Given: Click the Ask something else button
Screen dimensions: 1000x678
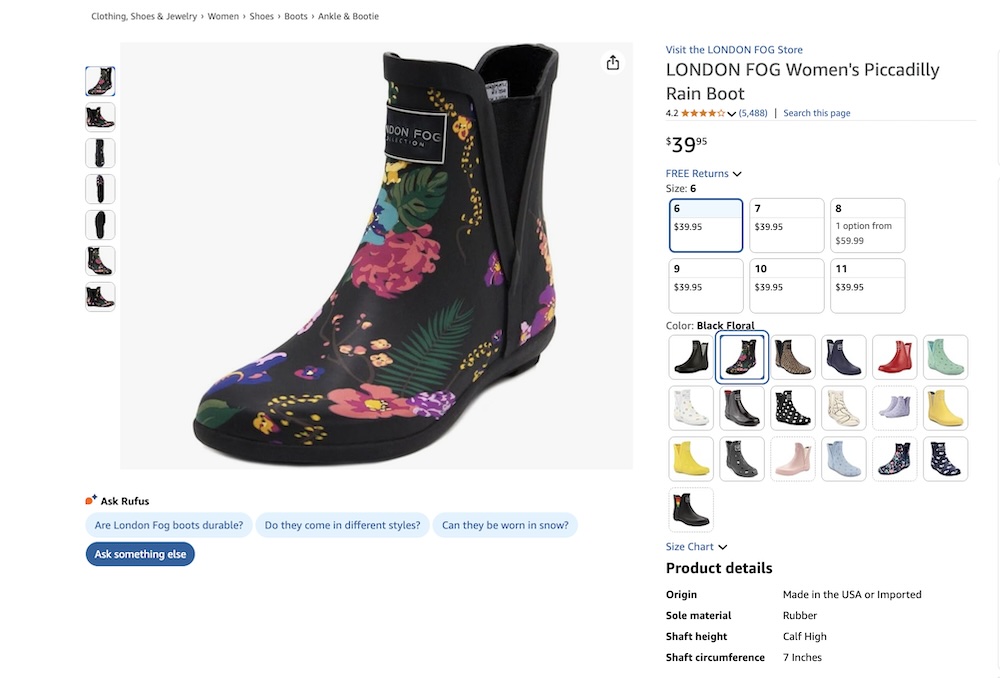Looking at the screenshot, I should [x=140, y=554].
